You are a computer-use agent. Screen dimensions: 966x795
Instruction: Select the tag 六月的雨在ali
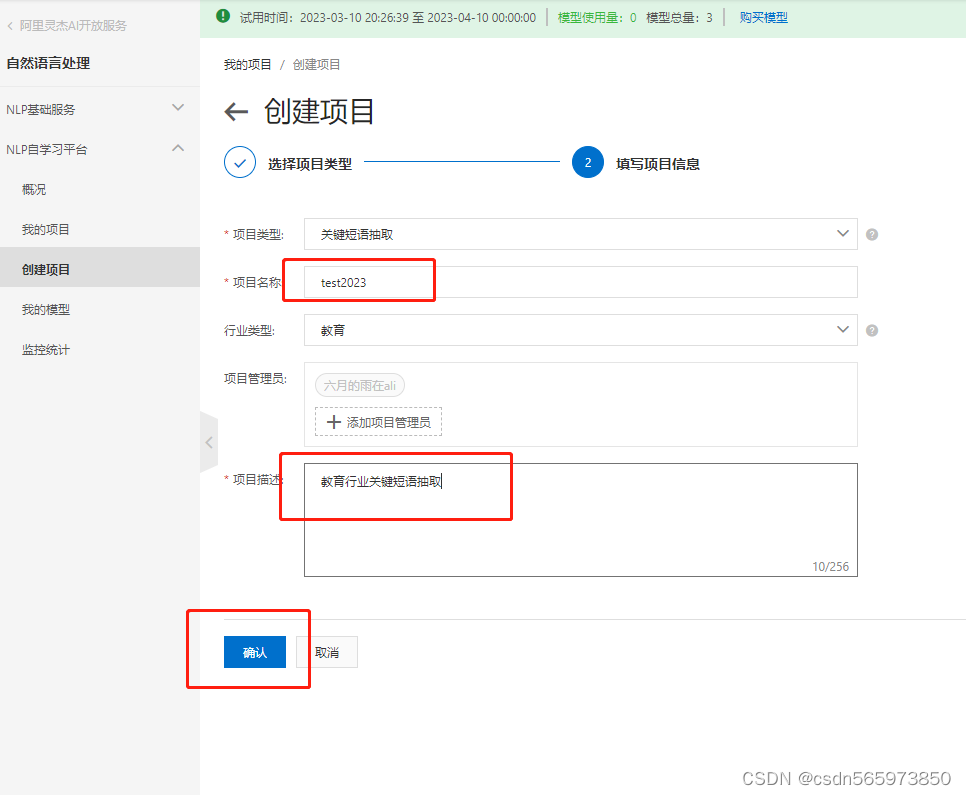358,384
